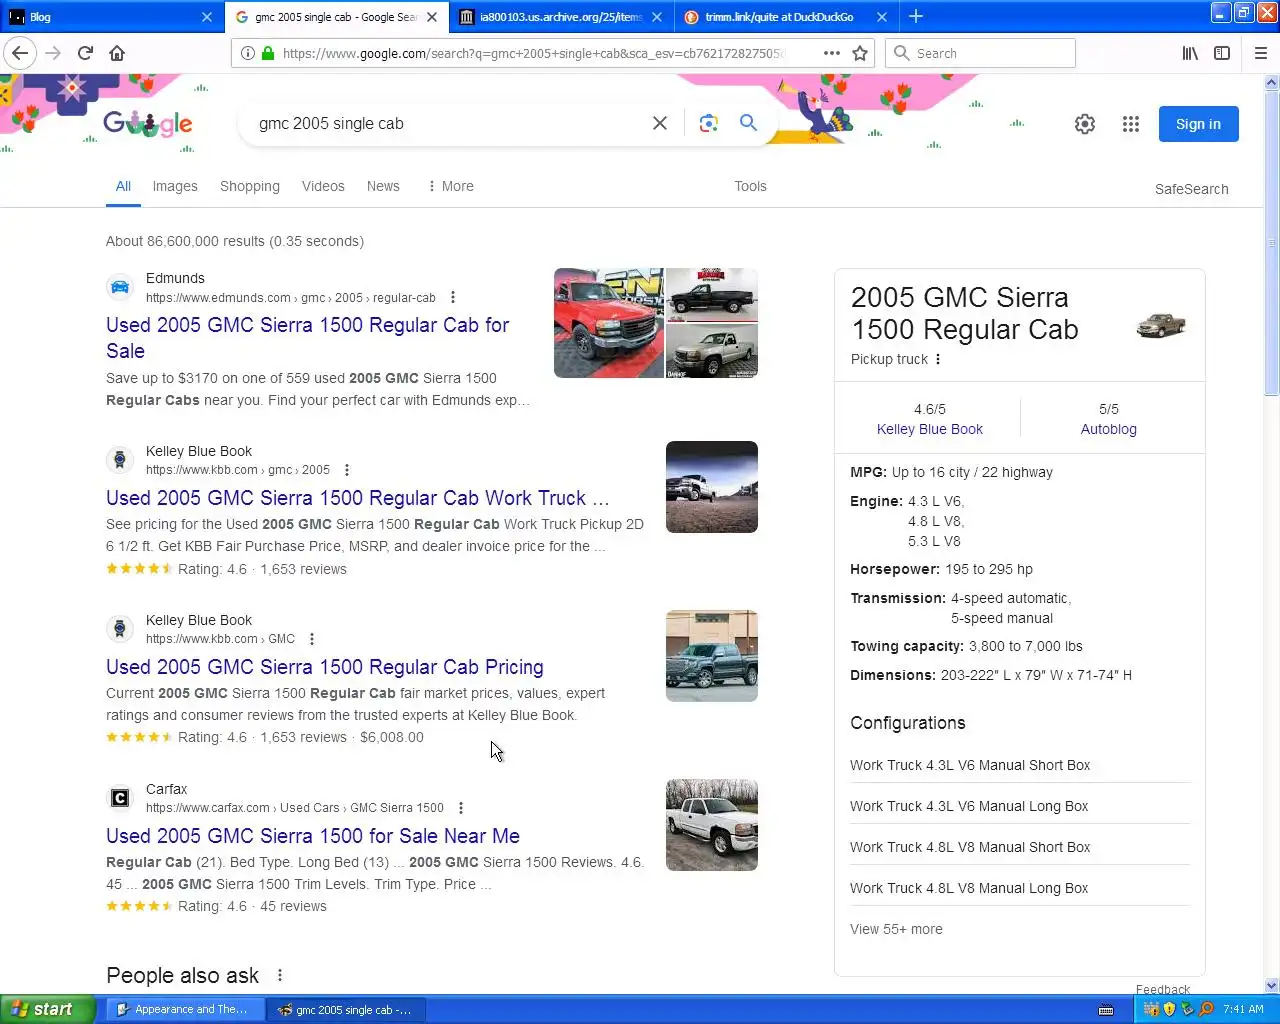1280x1024 pixels.
Task: Submit query with the blue magnifier icon
Action: pyautogui.click(x=748, y=123)
